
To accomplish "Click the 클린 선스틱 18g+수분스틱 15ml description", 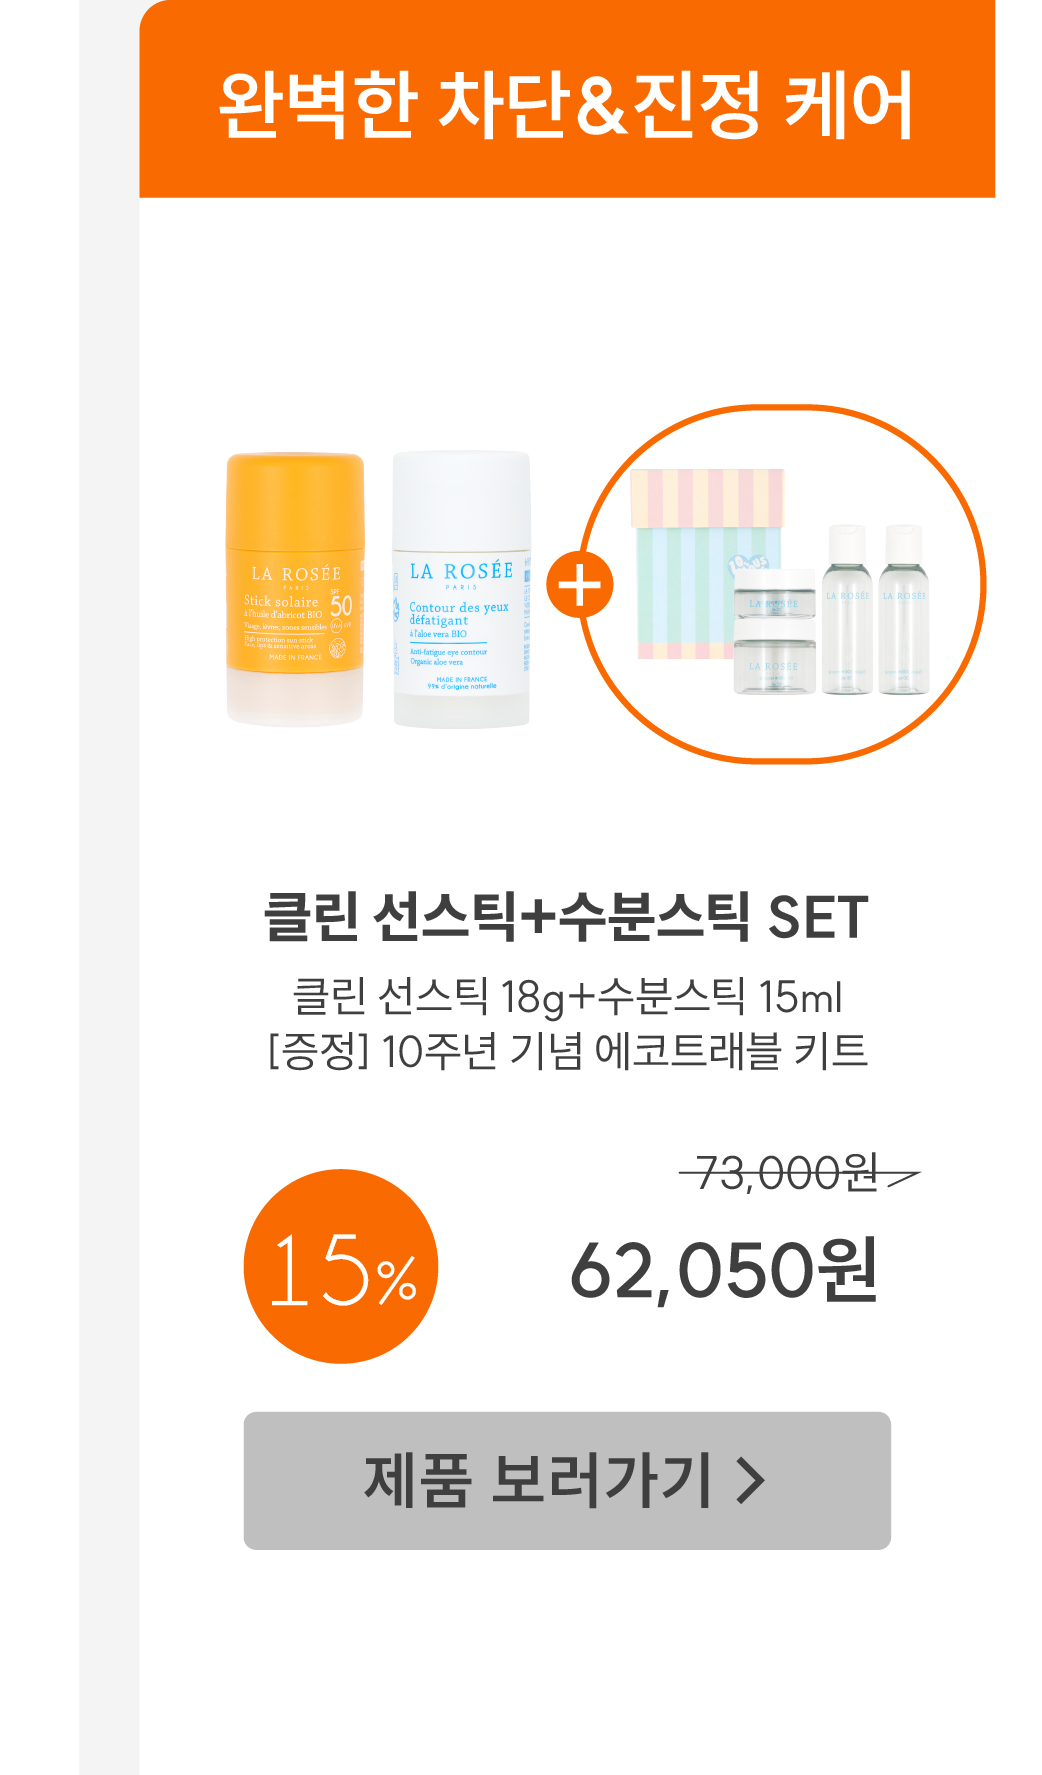I will [566, 997].
